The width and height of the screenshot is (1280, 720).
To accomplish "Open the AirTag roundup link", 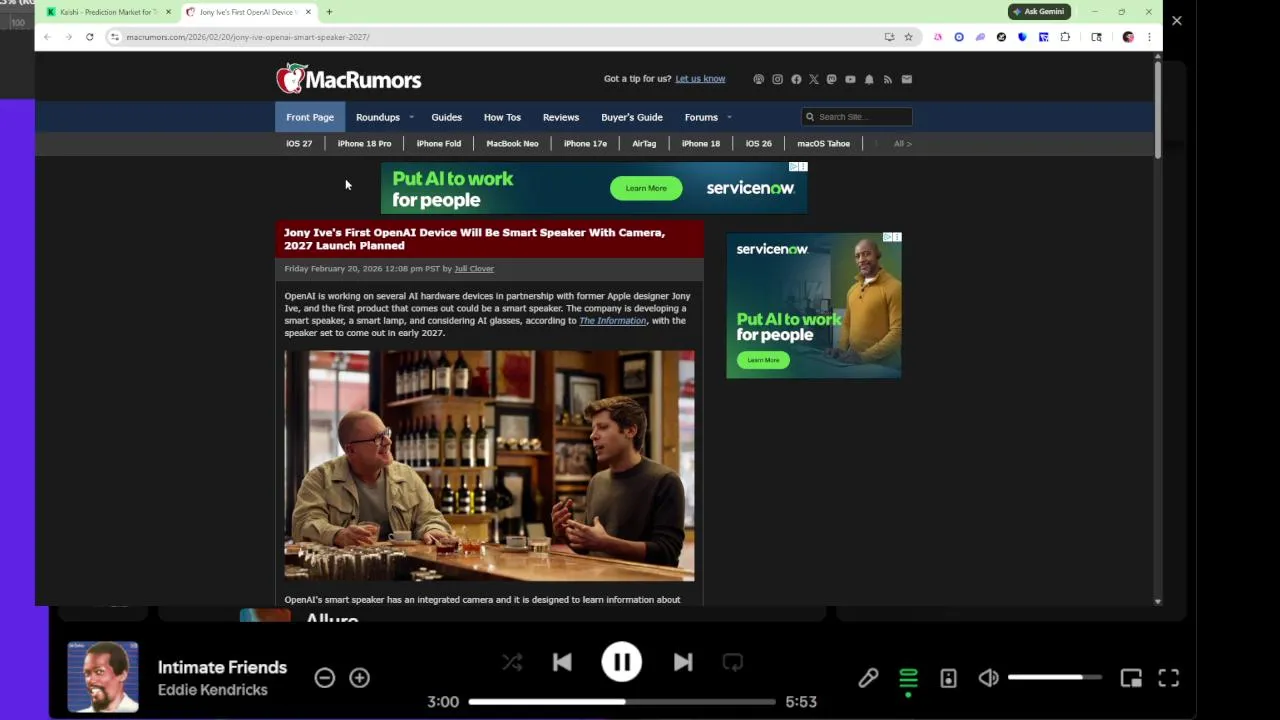I will tap(644, 144).
